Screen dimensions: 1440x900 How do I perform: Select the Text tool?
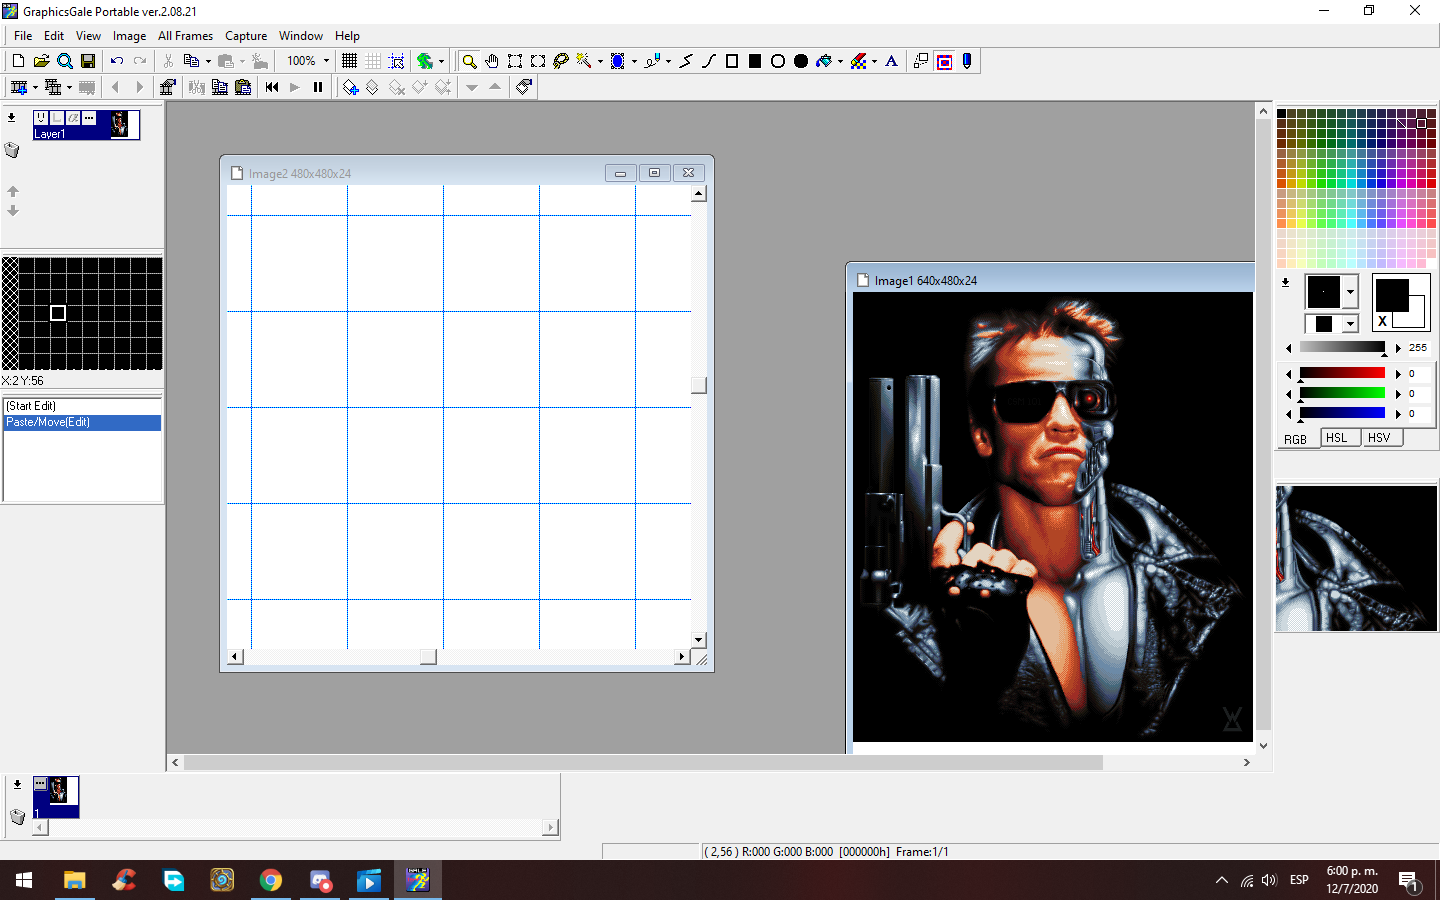coord(892,61)
